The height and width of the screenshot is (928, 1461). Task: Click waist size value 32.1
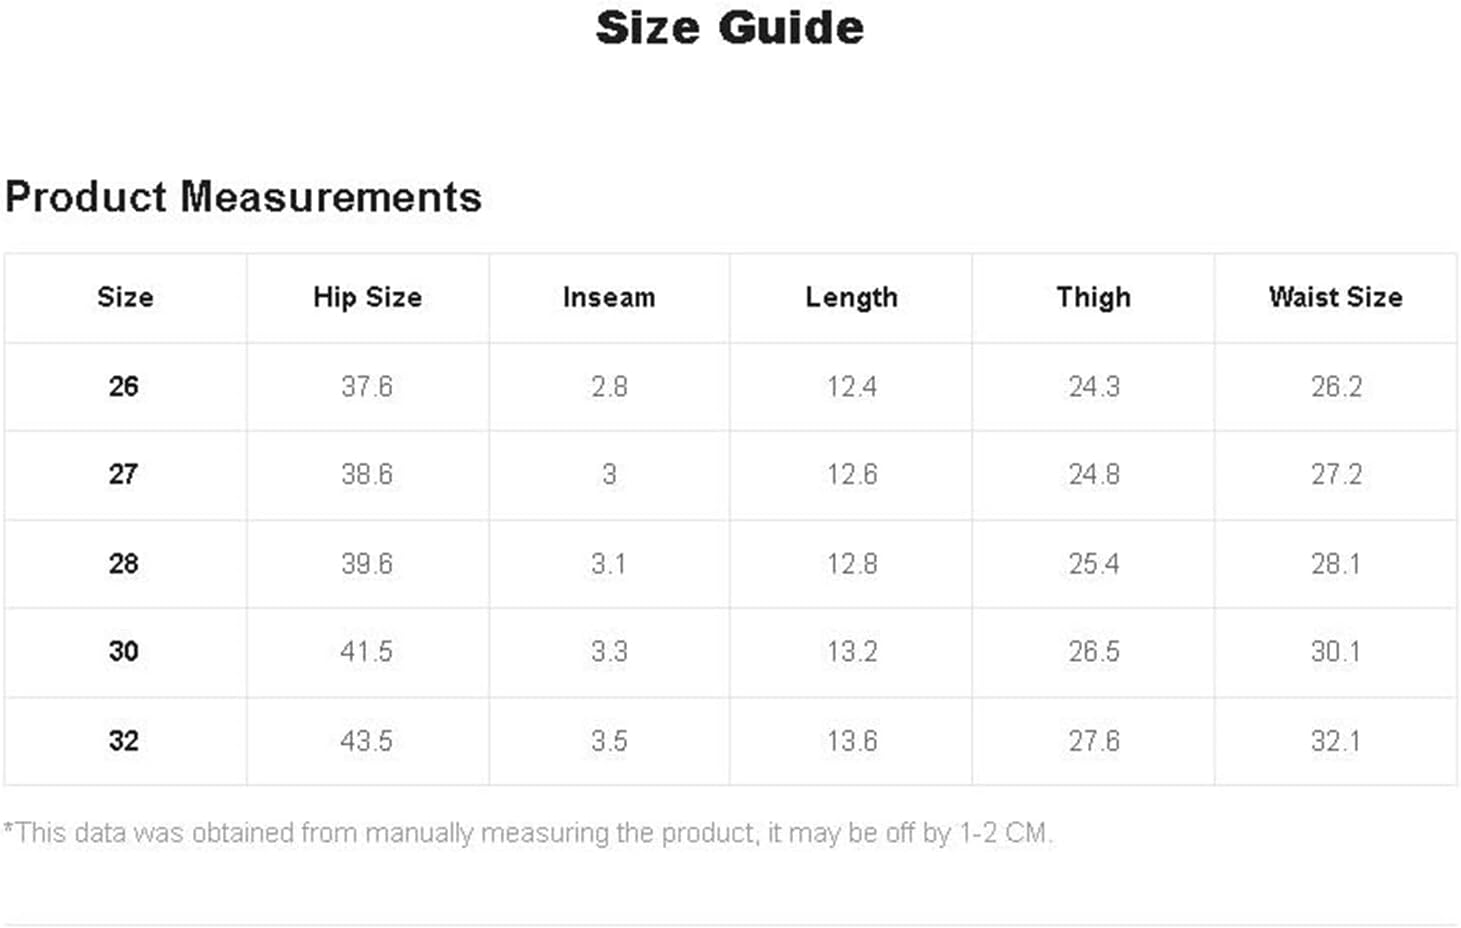tap(1336, 740)
